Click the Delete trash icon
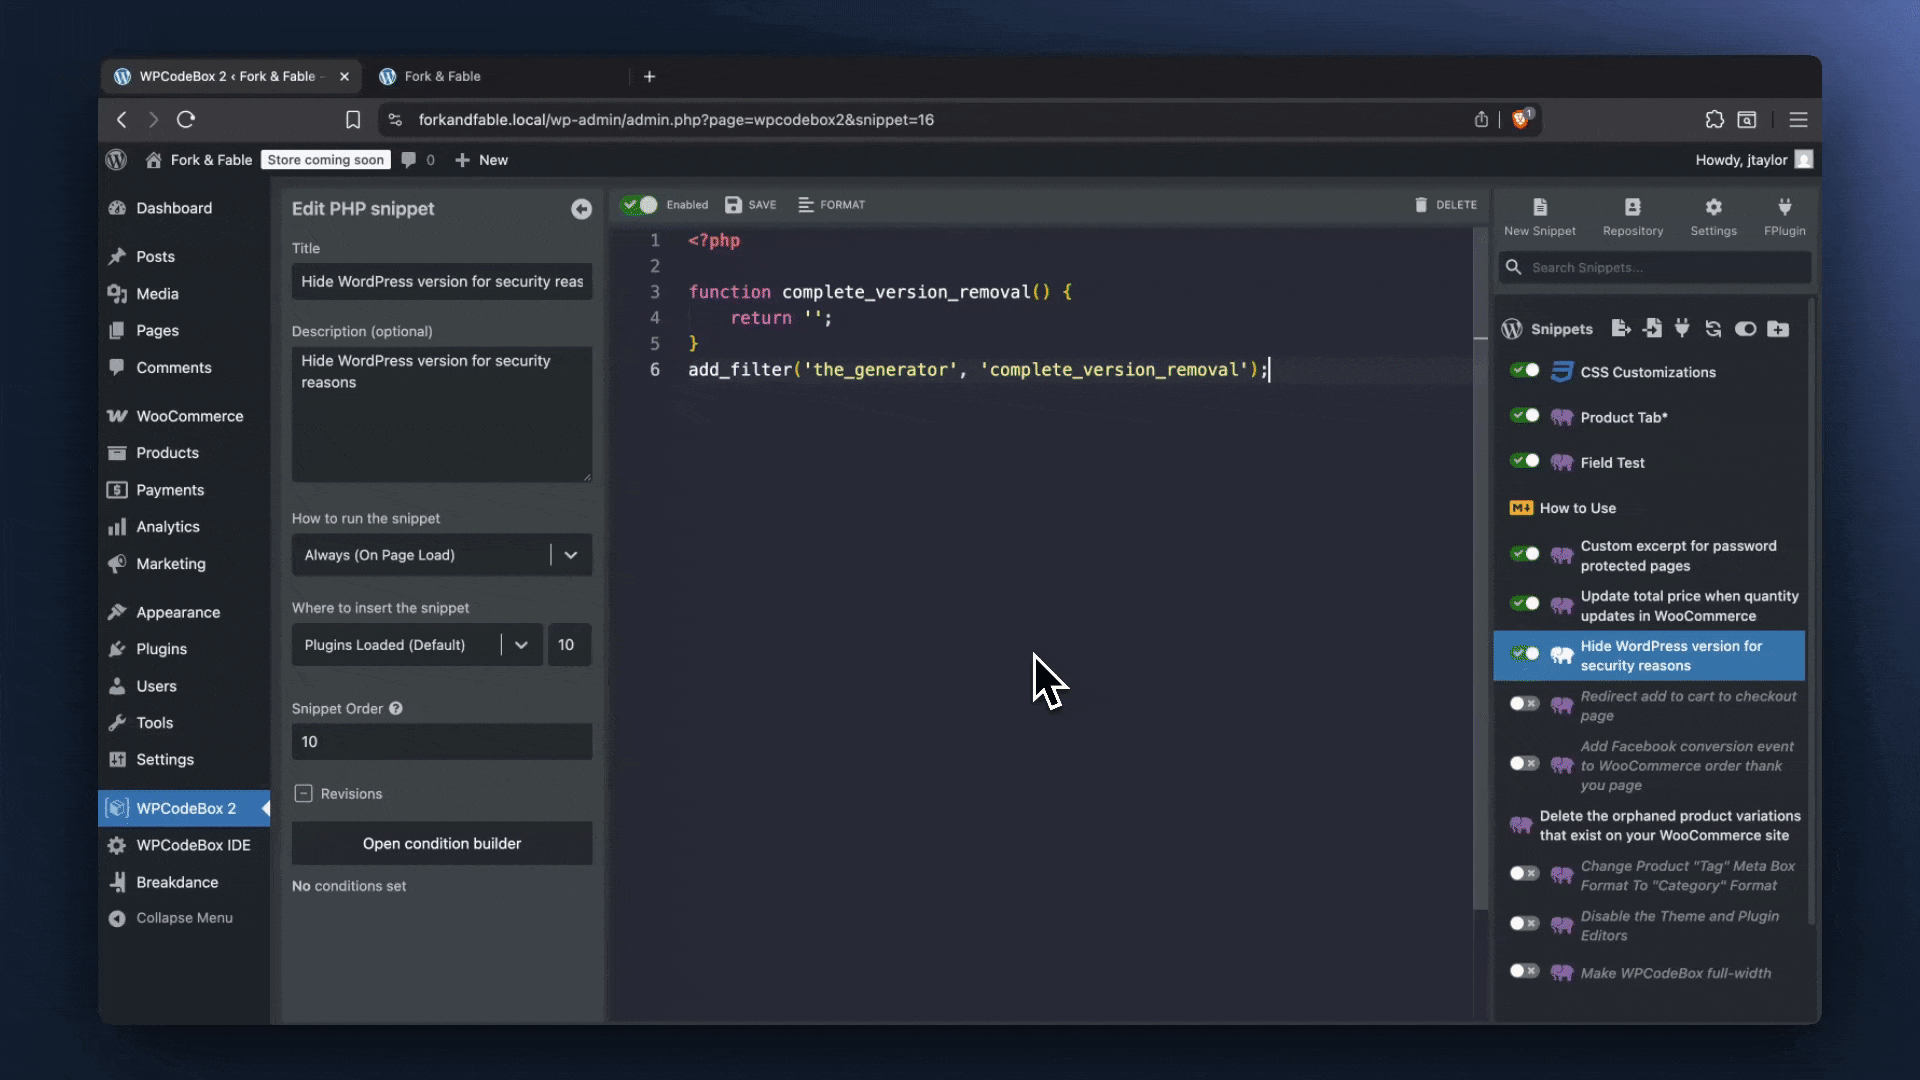The height and width of the screenshot is (1080, 1920). (1421, 205)
